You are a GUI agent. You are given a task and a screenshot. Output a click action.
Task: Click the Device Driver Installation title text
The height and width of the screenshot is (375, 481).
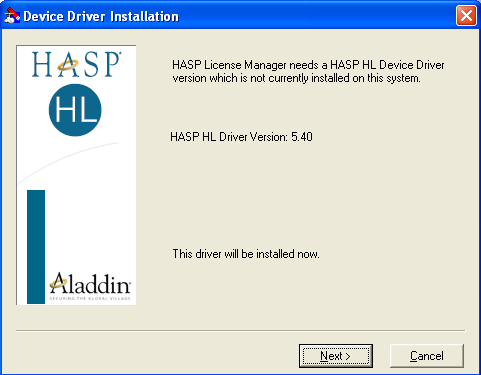point(101,16)
